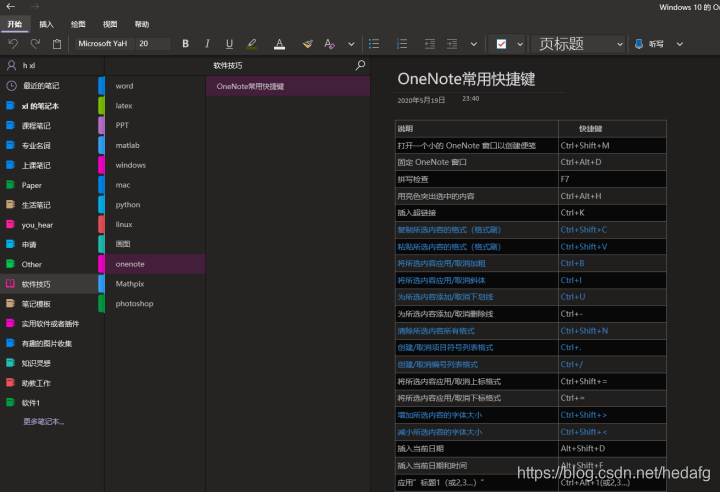Click the Ctrl+Shift+V shortcut cell
The image size is (720, 492).
pyautogui.click(x=612, y=247)
